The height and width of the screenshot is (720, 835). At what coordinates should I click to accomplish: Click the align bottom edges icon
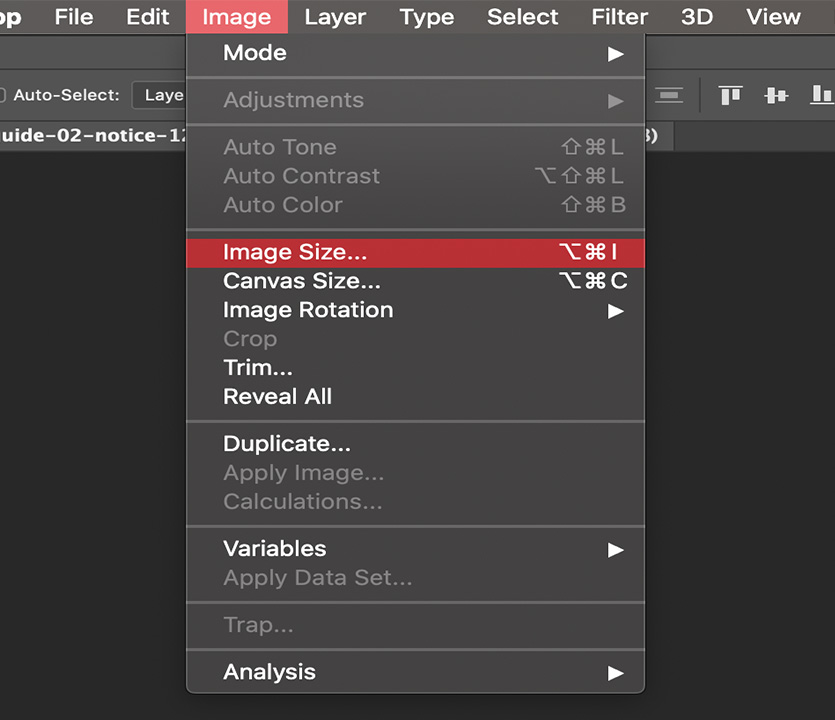822,95
